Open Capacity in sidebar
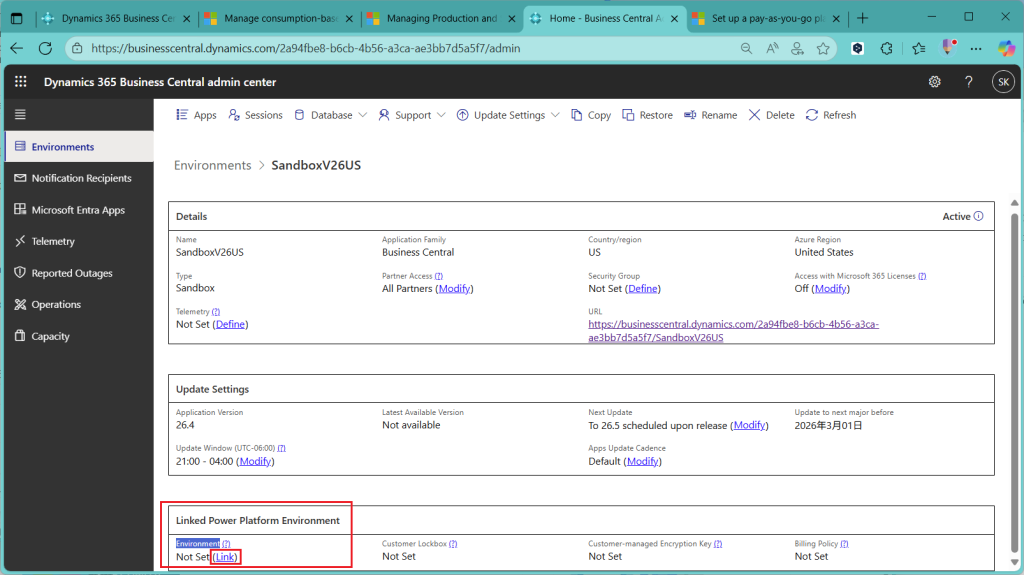 coord(79,336)
